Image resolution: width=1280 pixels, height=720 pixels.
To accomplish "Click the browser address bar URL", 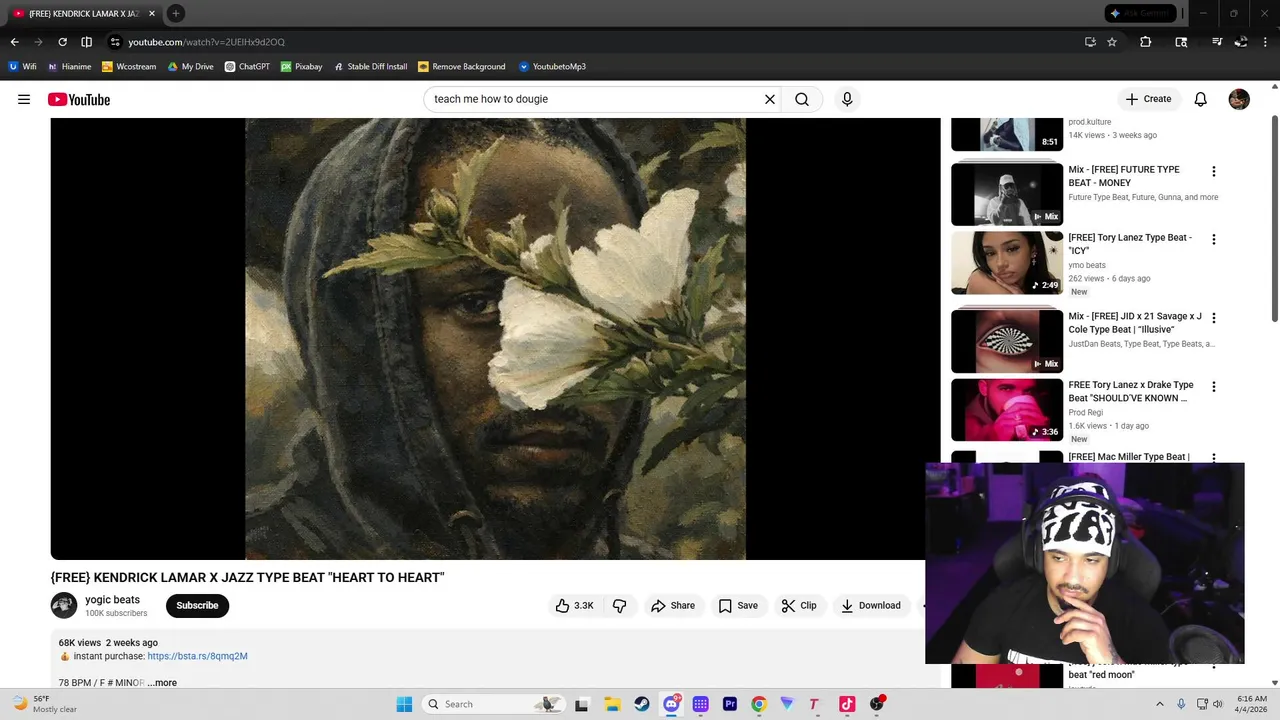I will point(206,42).
